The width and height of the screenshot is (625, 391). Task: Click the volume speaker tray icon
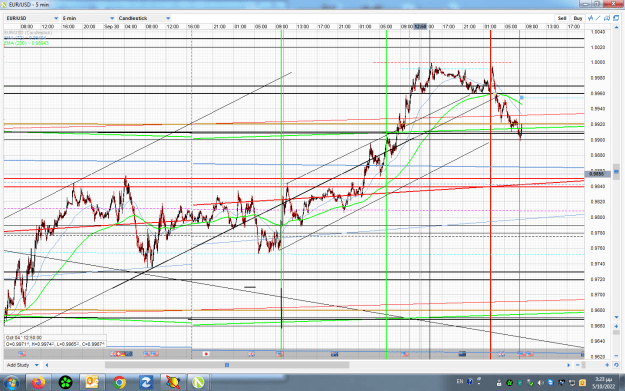[540, 383]
